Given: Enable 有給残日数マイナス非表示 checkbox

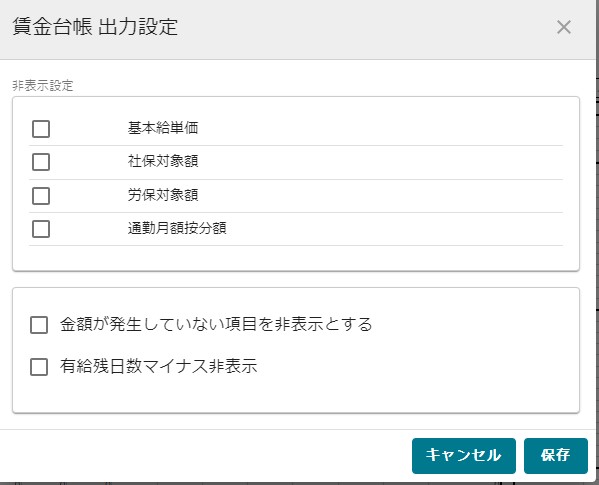Looking at the screenshot, I should [39, 367].
